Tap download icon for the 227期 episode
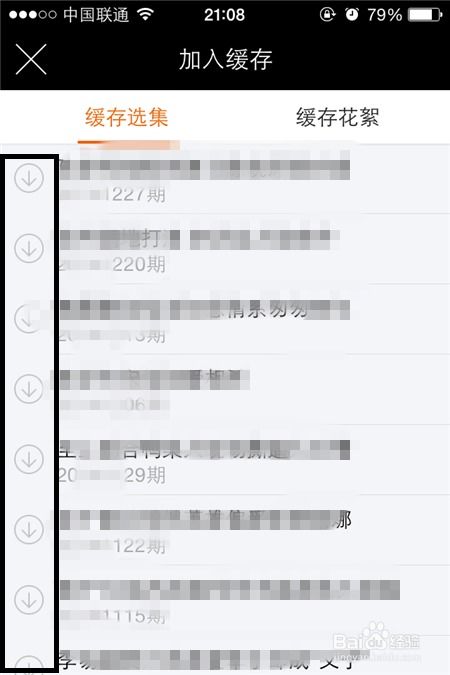Screen dimensions: 450x675 point(29,177)
